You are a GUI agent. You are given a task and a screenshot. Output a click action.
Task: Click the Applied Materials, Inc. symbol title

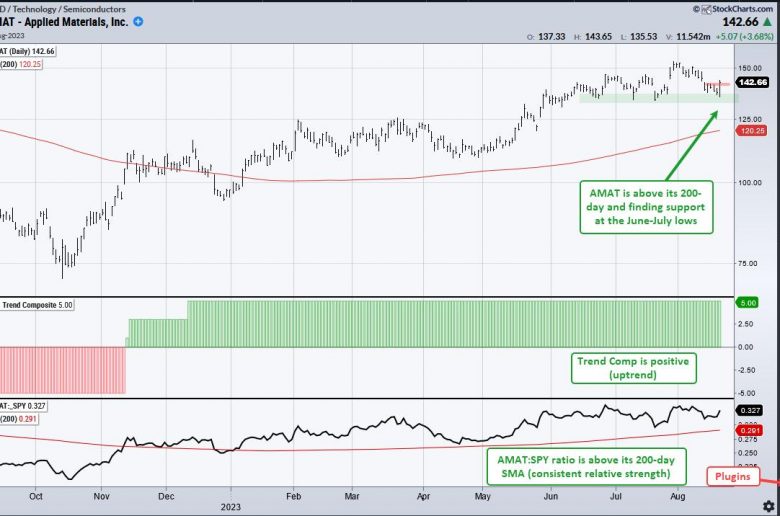[x=64, y=22]
